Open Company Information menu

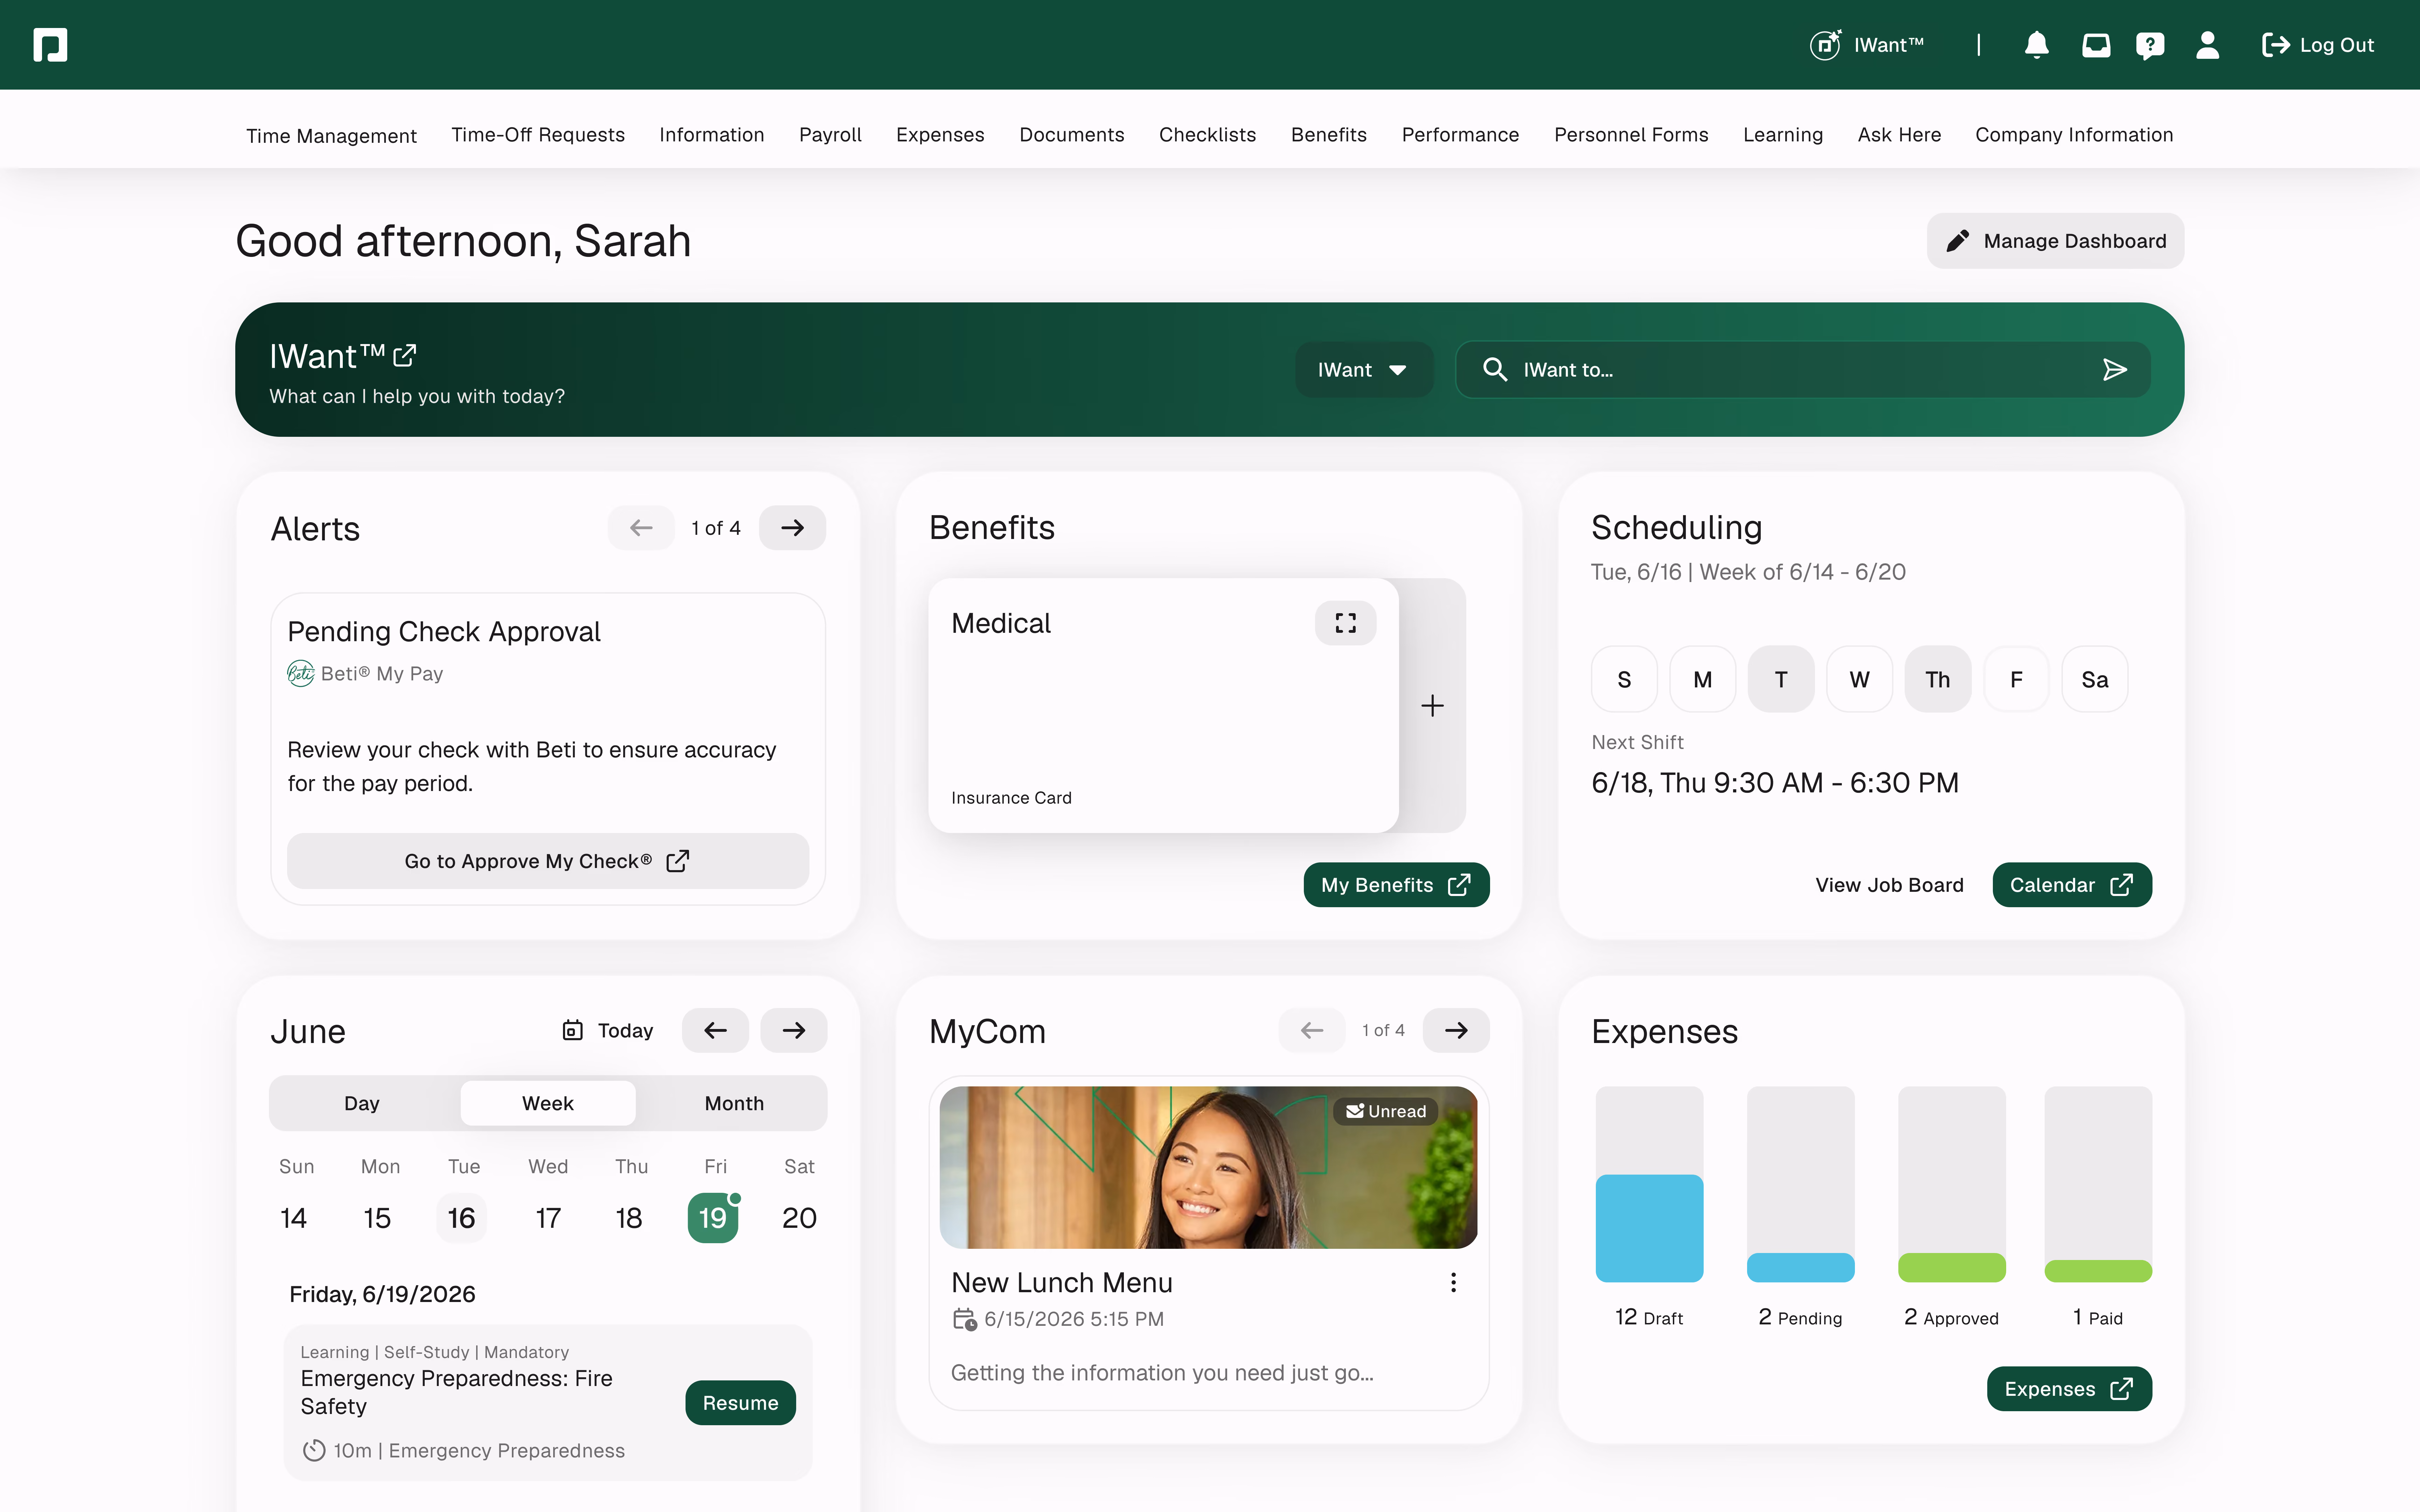(2074, 135)
